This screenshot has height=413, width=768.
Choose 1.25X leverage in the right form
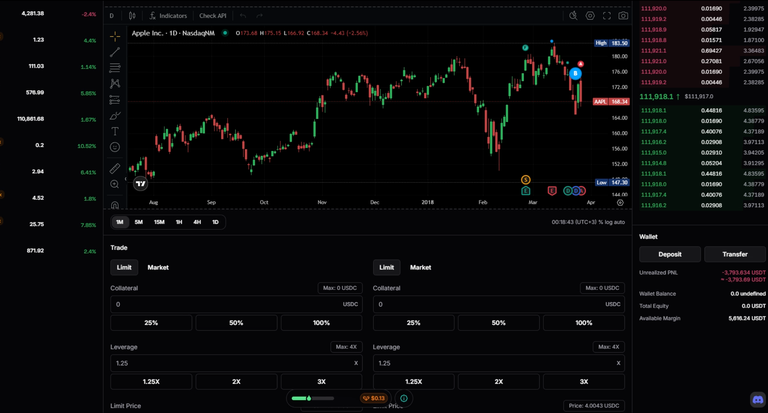click(413, 382)
